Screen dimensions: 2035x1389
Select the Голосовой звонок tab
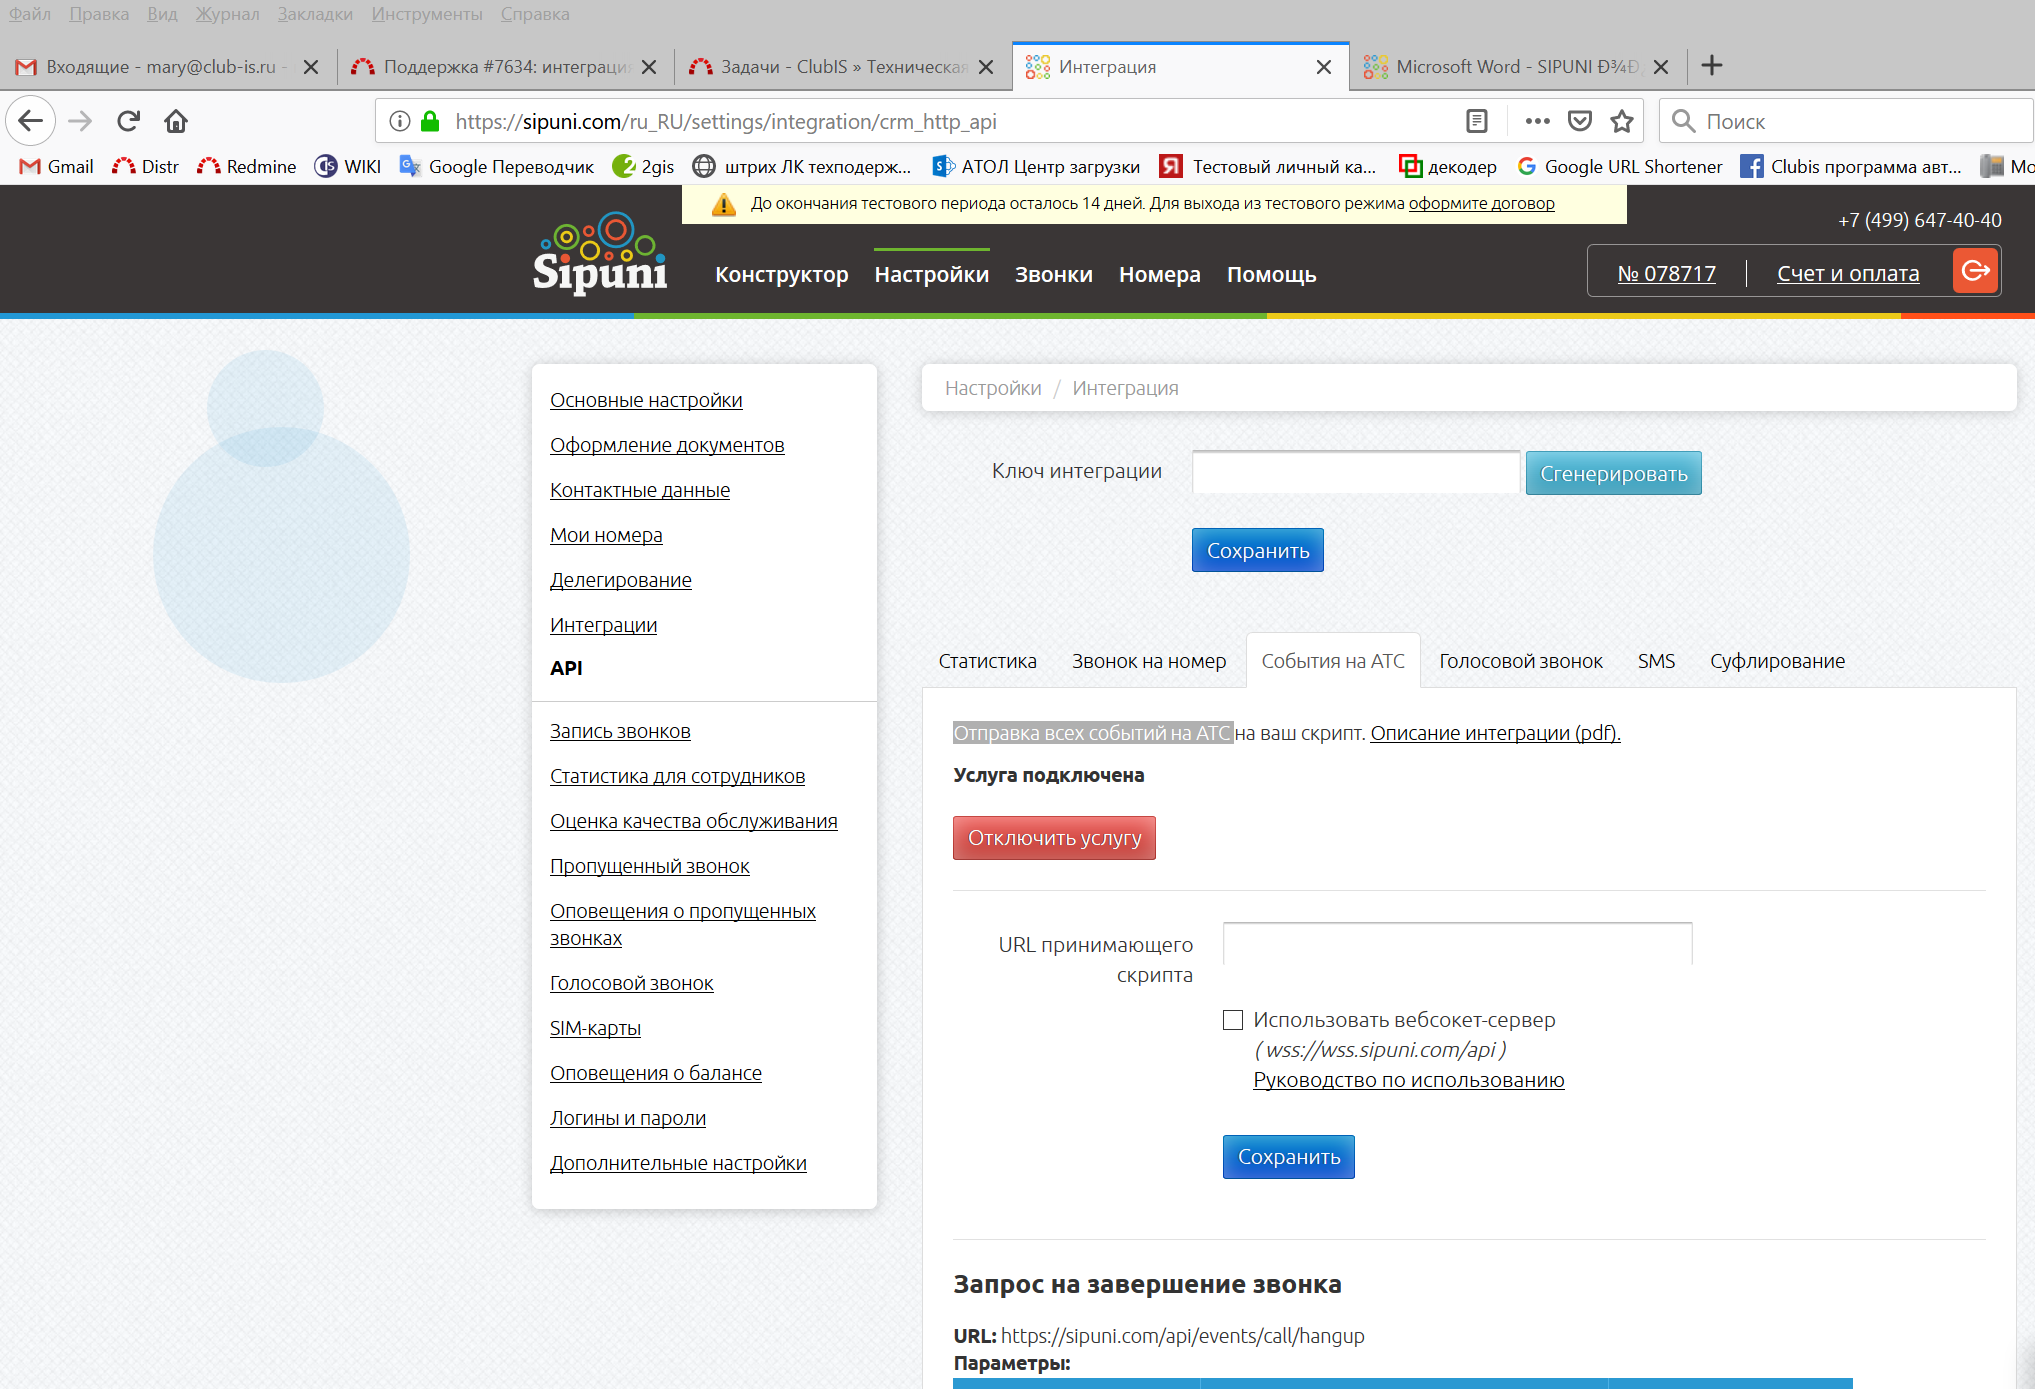coord(1521,661)
